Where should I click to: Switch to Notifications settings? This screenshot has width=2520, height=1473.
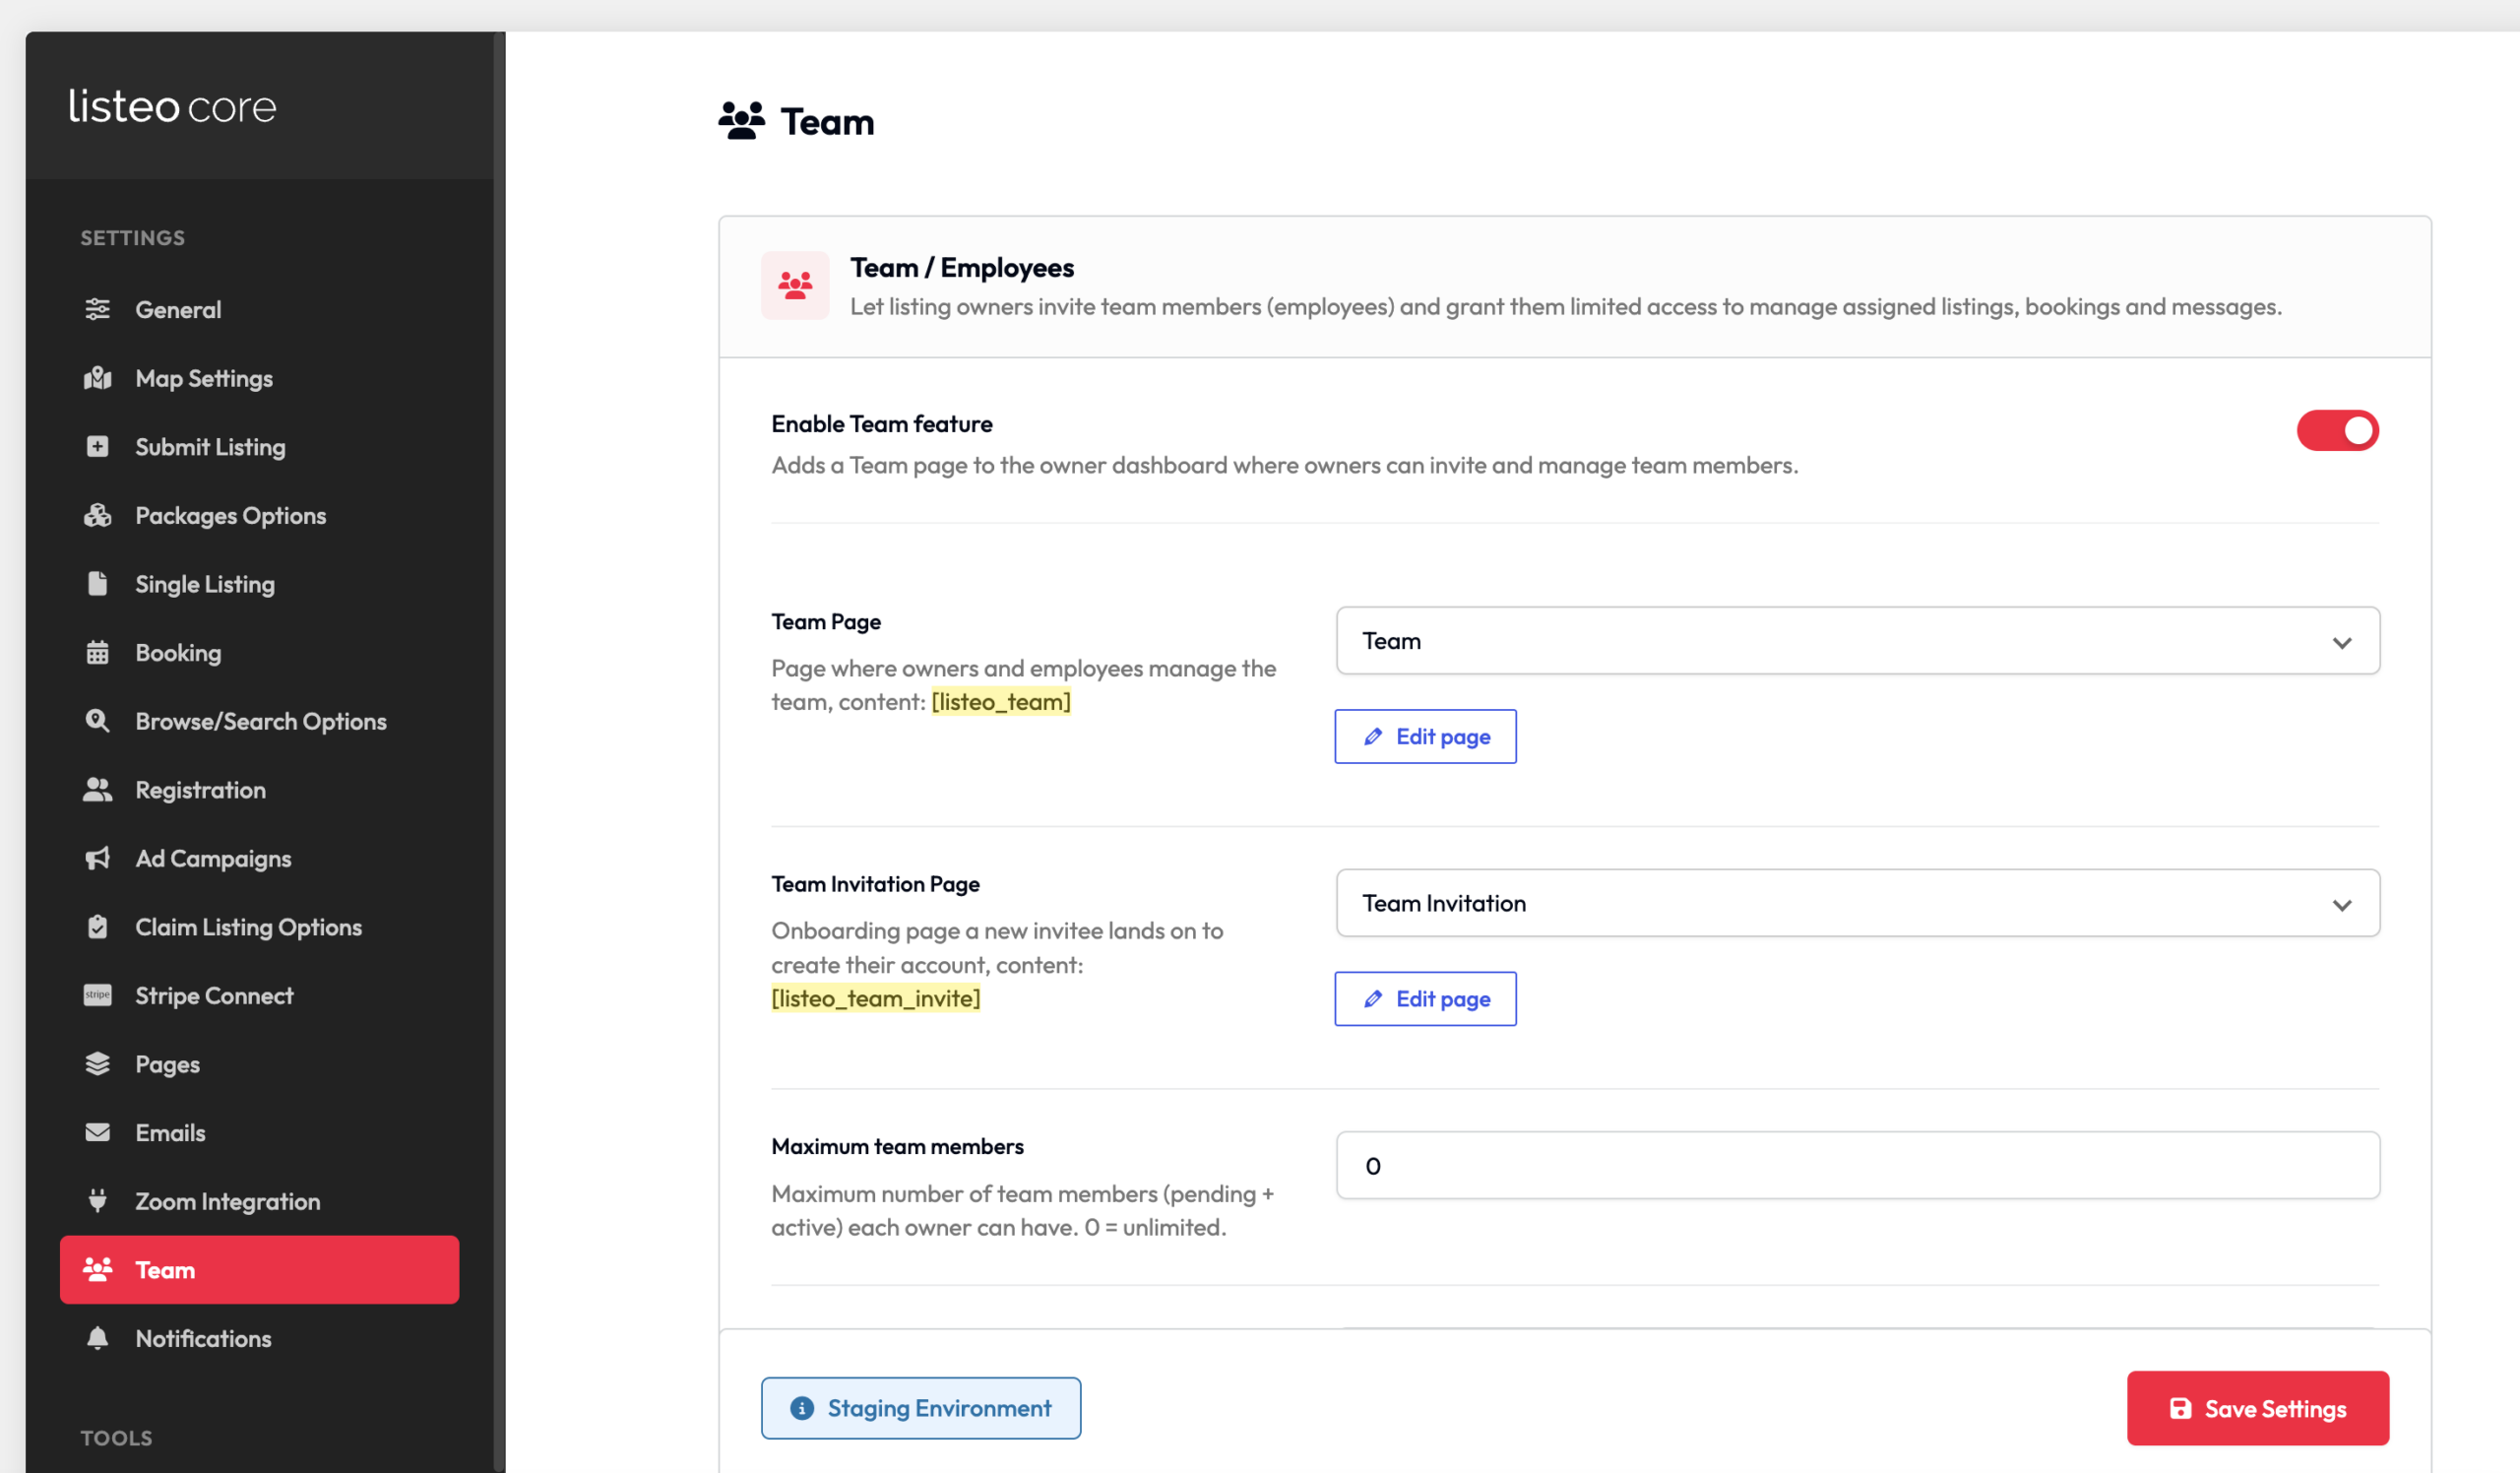click(259, 1338)
